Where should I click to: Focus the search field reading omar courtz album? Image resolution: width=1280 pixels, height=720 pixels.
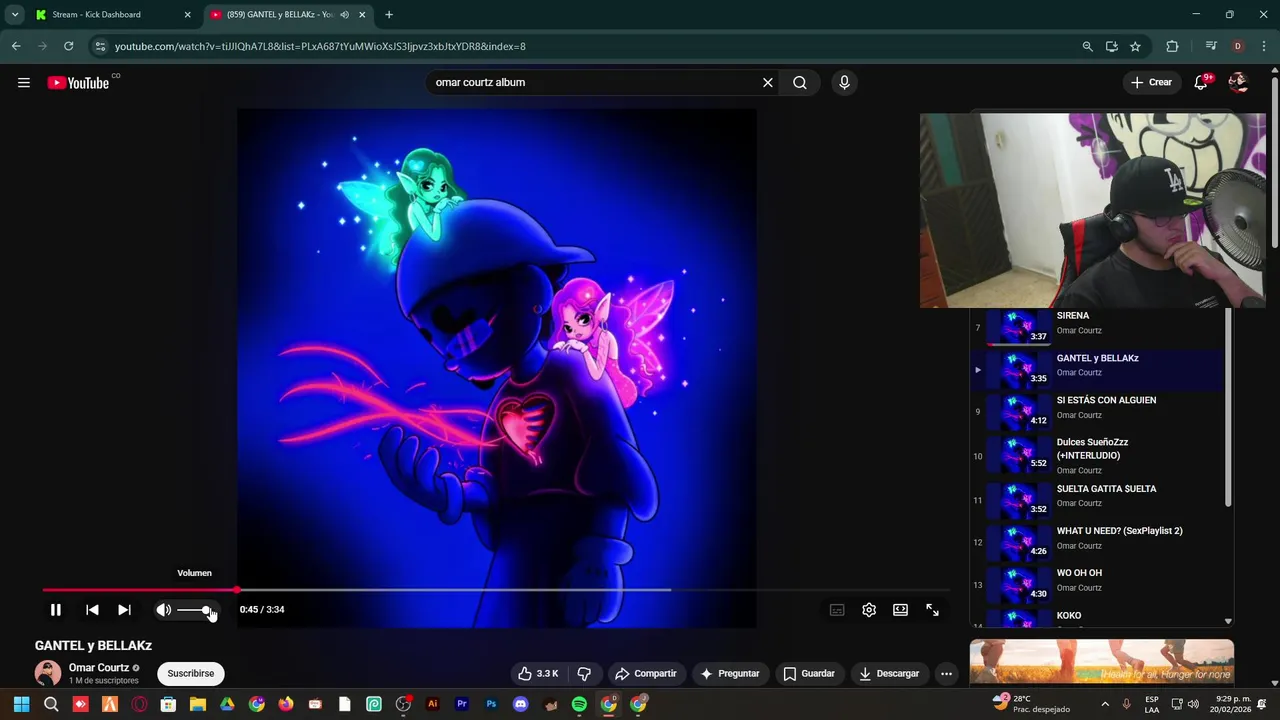click(590, 83)
